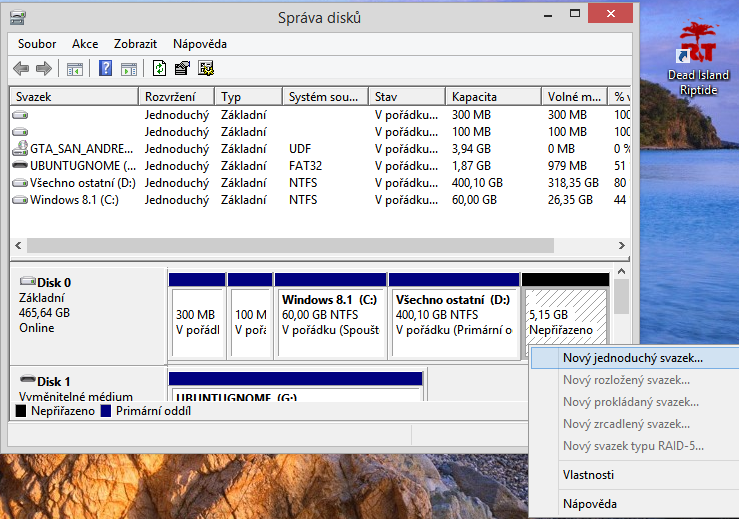This screenshot has width=739, height=519.
Task: Open the Zobrazit menu
Action: tap(135, 44)
